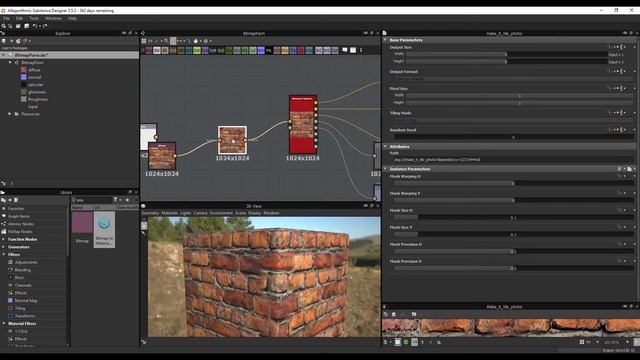Open the Geometry menu in 3D View
Screen dimensions: 640x360
pos(150,213)
